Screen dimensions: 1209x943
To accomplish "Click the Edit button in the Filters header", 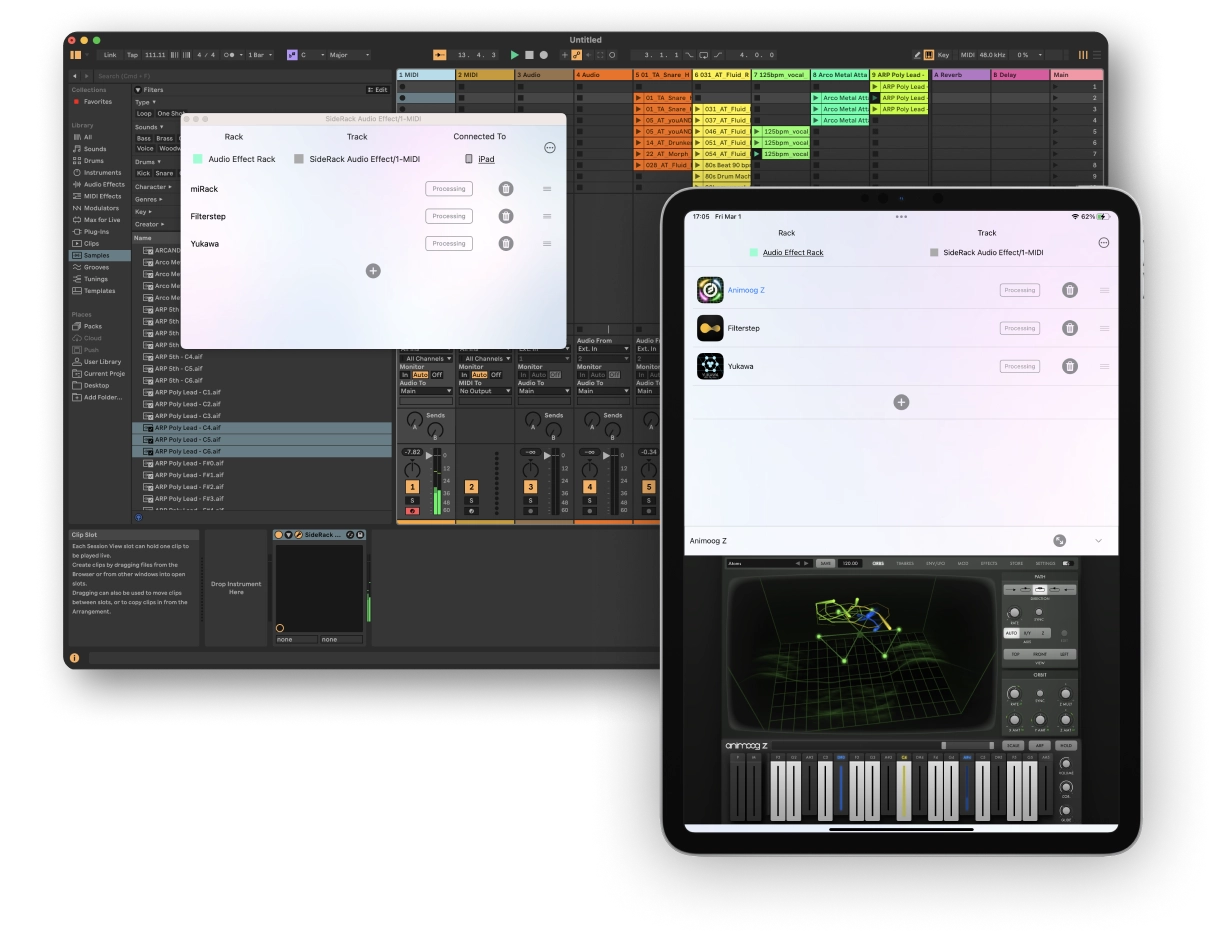I will (377, 90).
